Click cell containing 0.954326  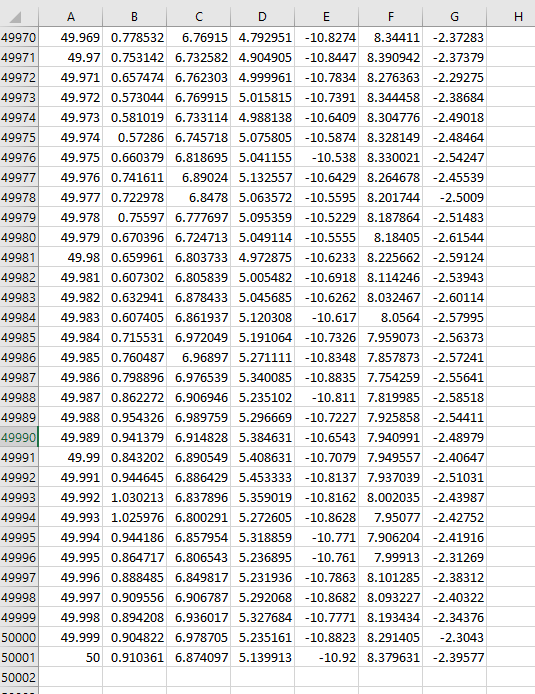pos(135,418)
